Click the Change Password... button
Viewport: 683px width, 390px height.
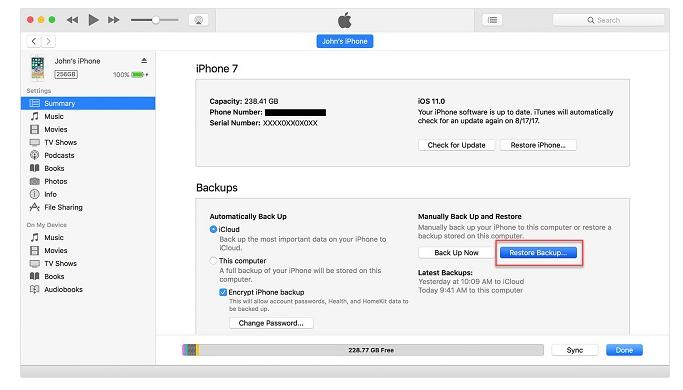pyautogui.click(x=271, y=323)
